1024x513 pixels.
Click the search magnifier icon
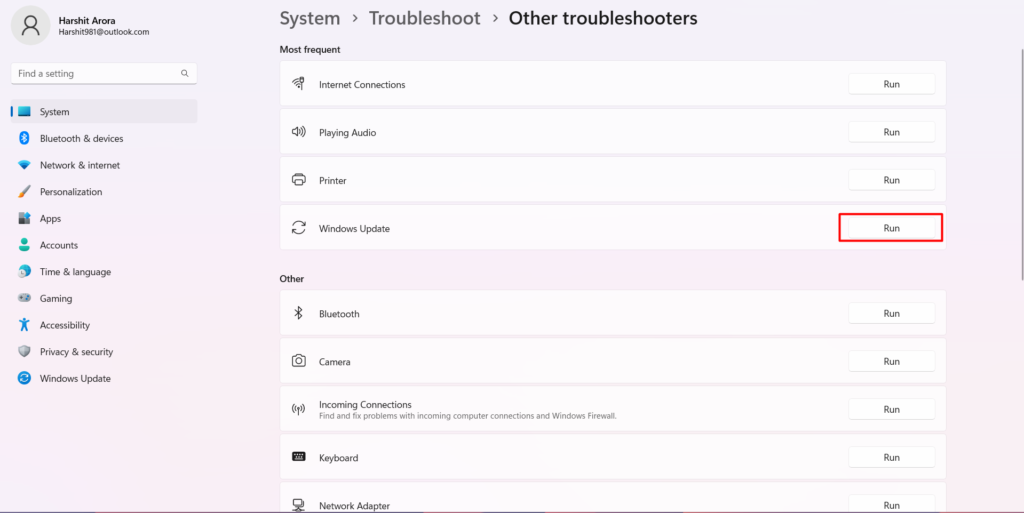185,74
